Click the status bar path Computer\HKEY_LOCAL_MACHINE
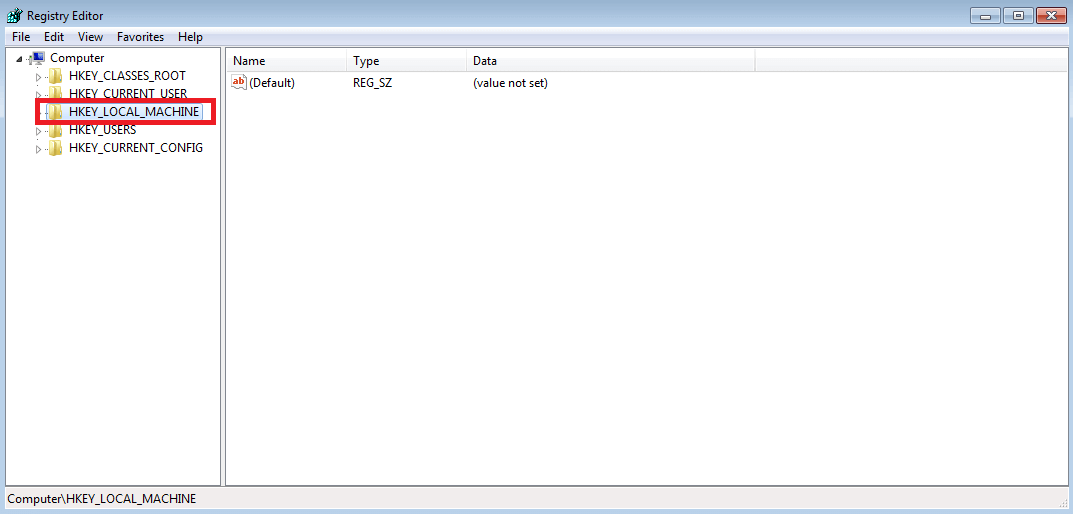Viewport: 1073px width, 514px height. point(102,499)
